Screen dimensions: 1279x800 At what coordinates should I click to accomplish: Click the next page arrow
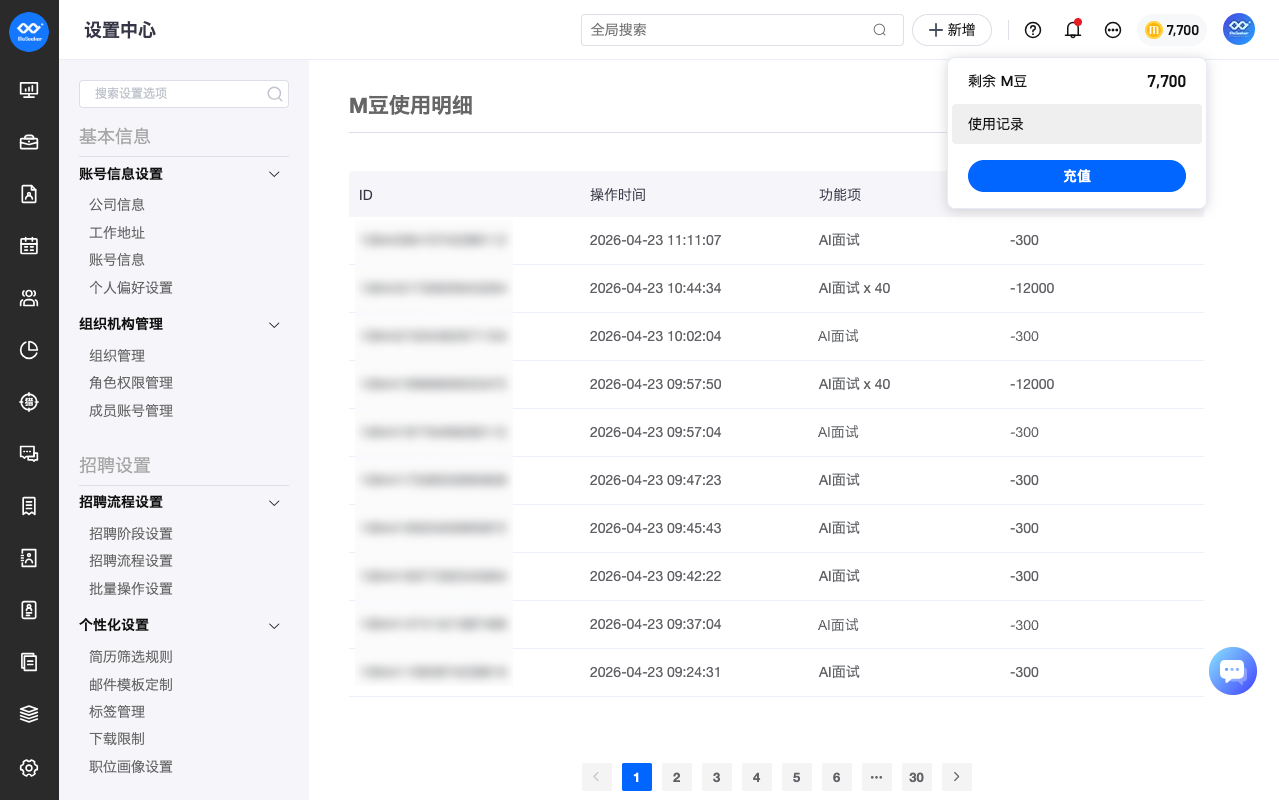click(956, 777)
